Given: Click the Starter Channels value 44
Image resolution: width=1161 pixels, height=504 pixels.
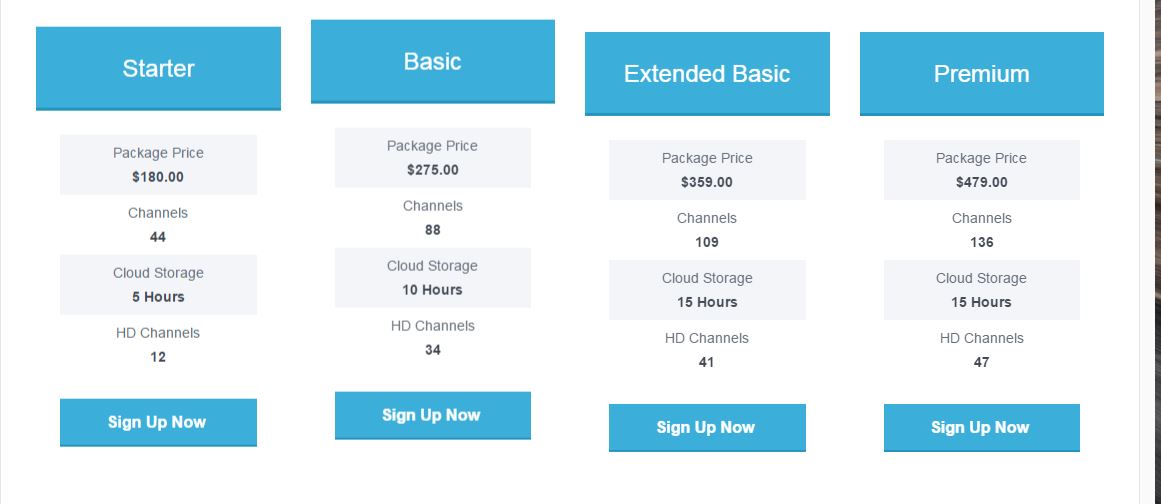Looking at the screenshot, I should (x=158, y=238).
